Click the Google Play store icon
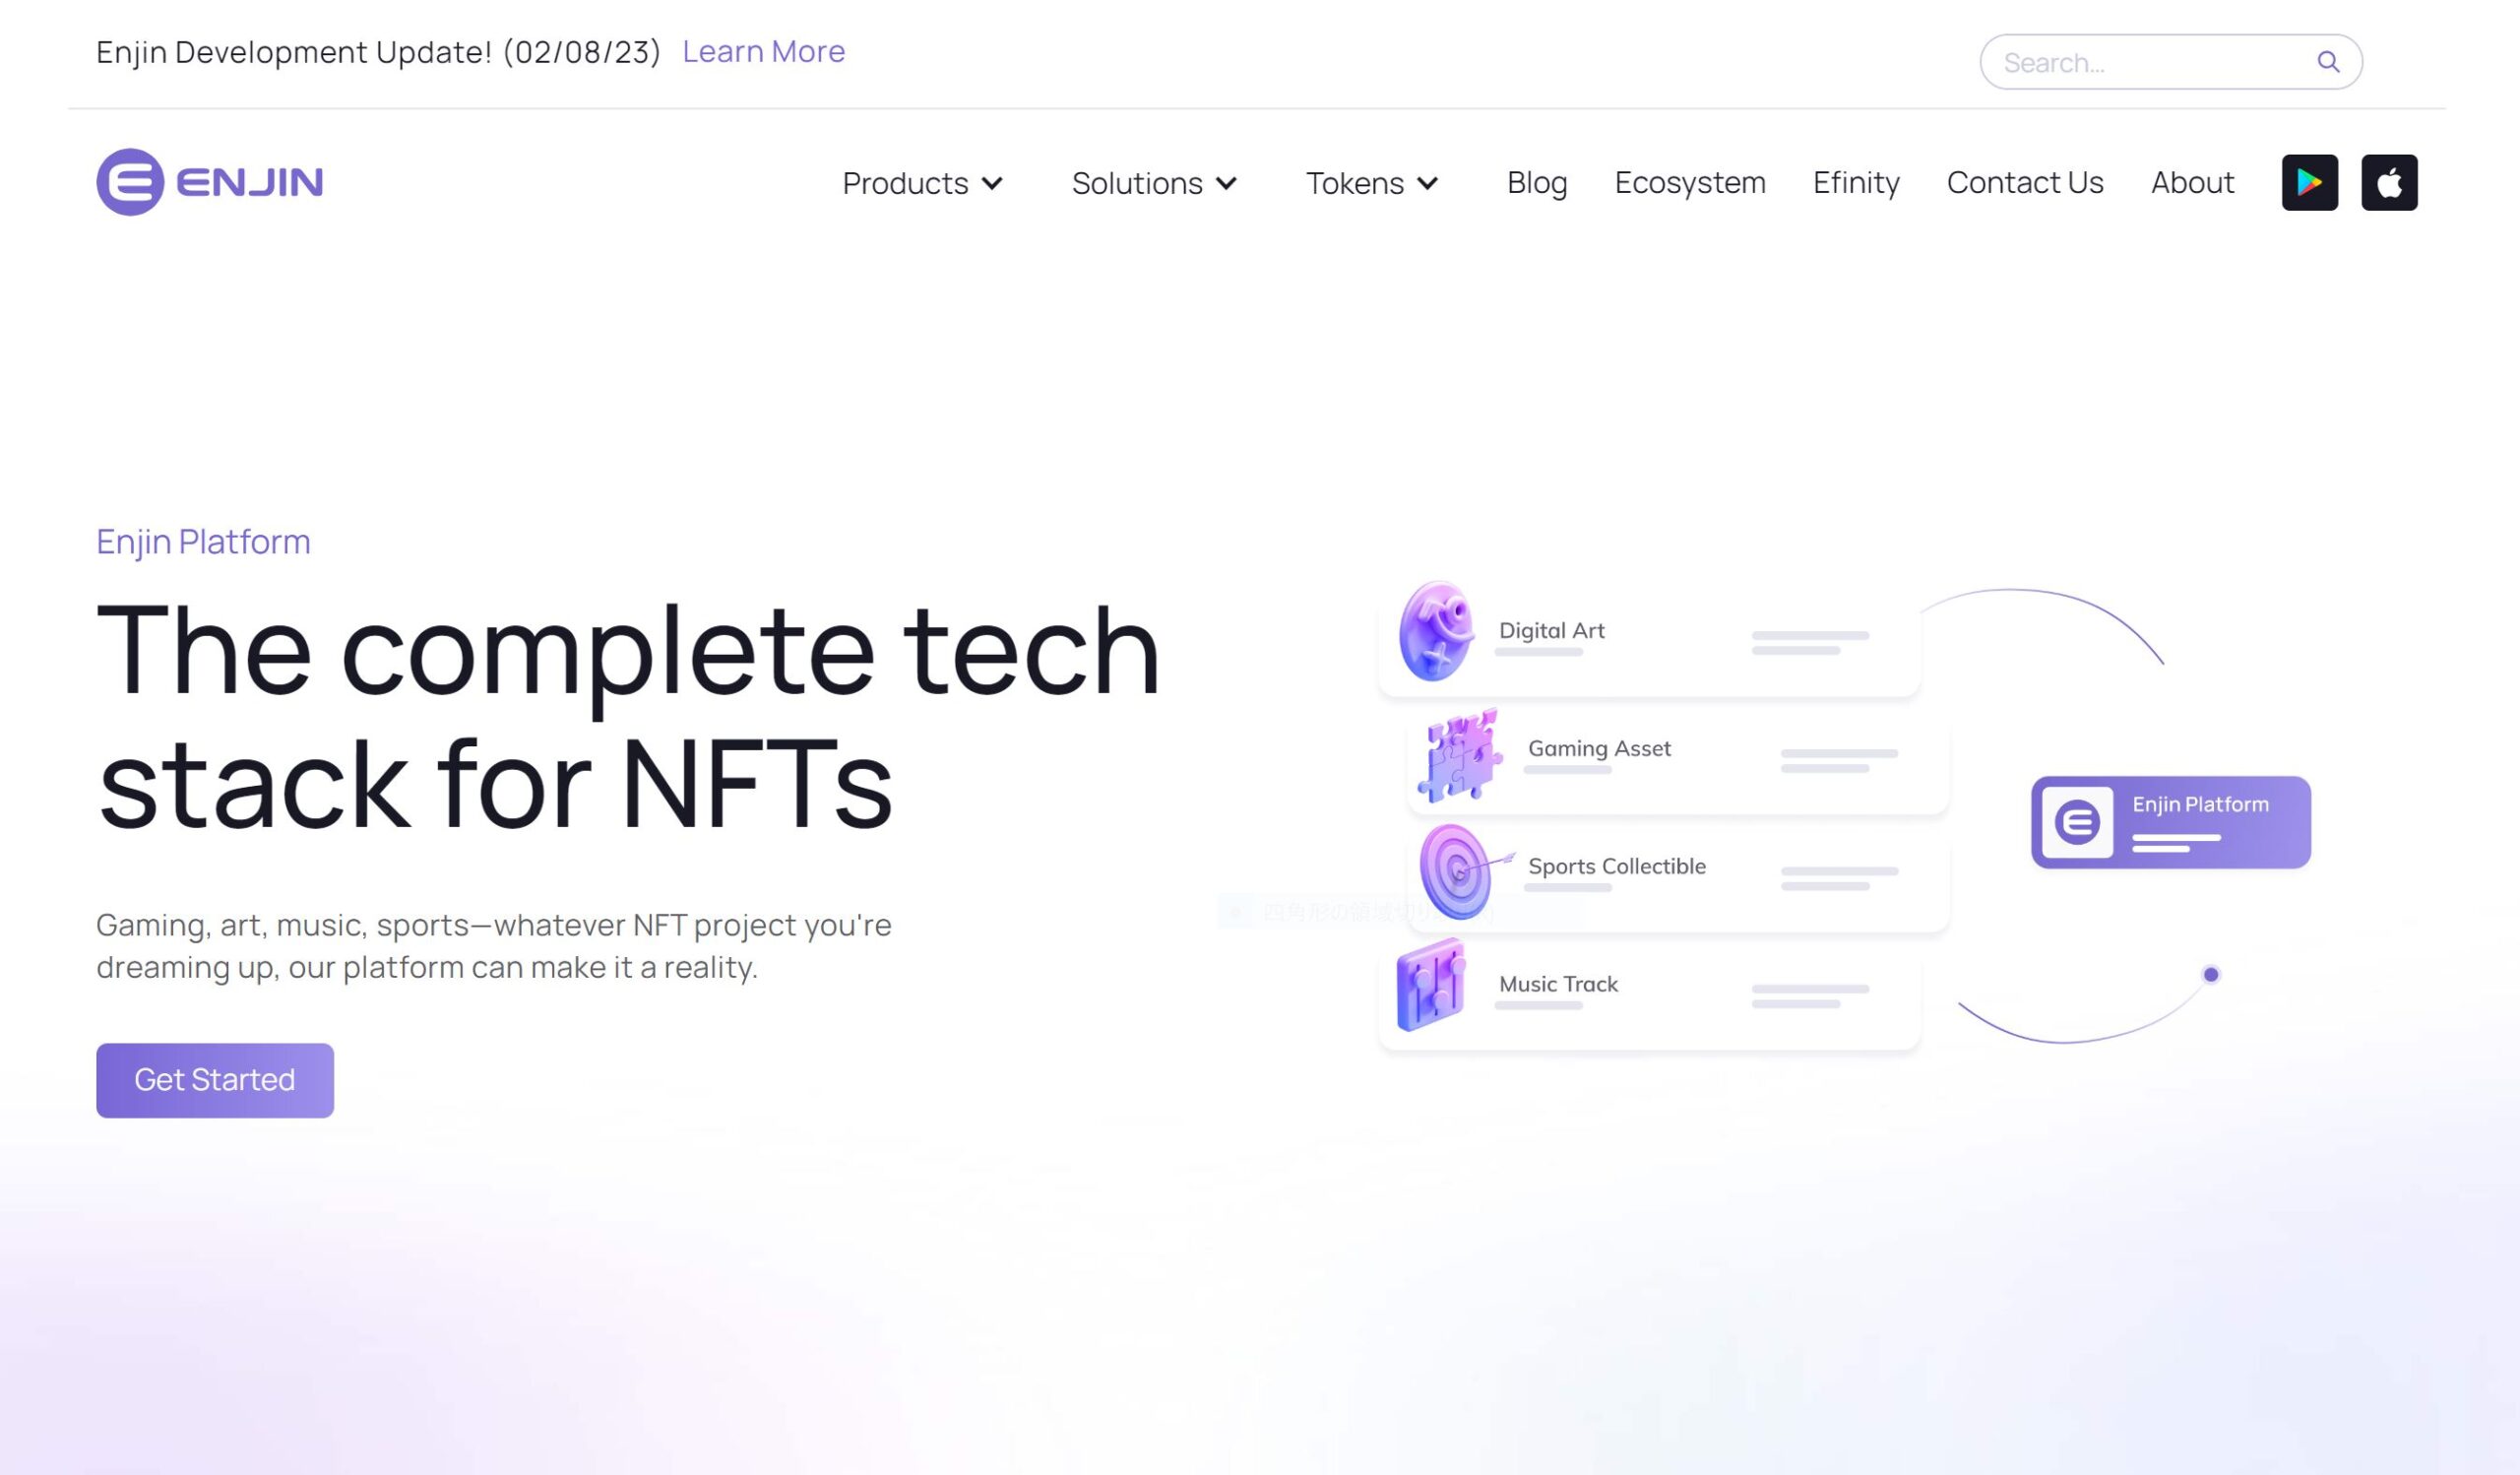This screenshot has height=1475, width=2520. tap(2309, 182)
